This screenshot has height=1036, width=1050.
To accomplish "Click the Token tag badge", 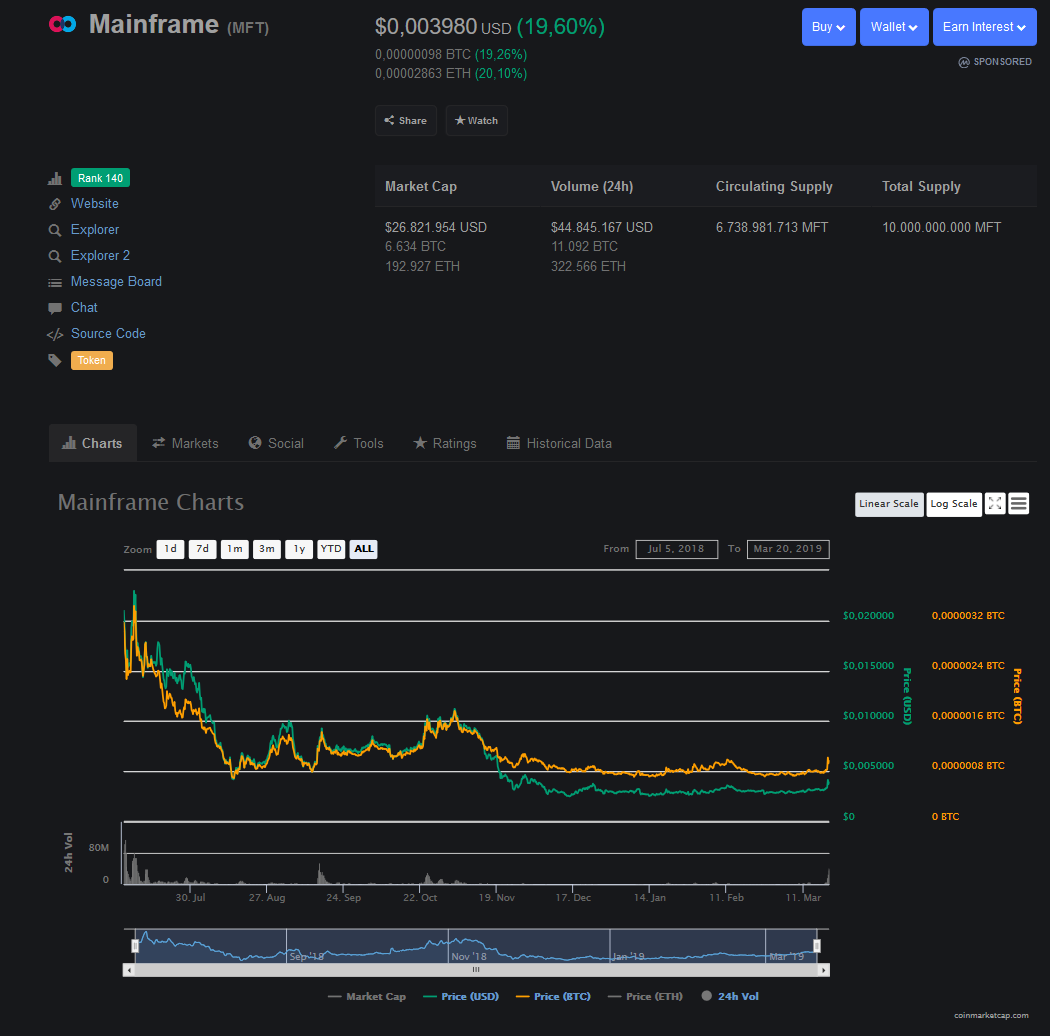I will [x=92, y=360].
